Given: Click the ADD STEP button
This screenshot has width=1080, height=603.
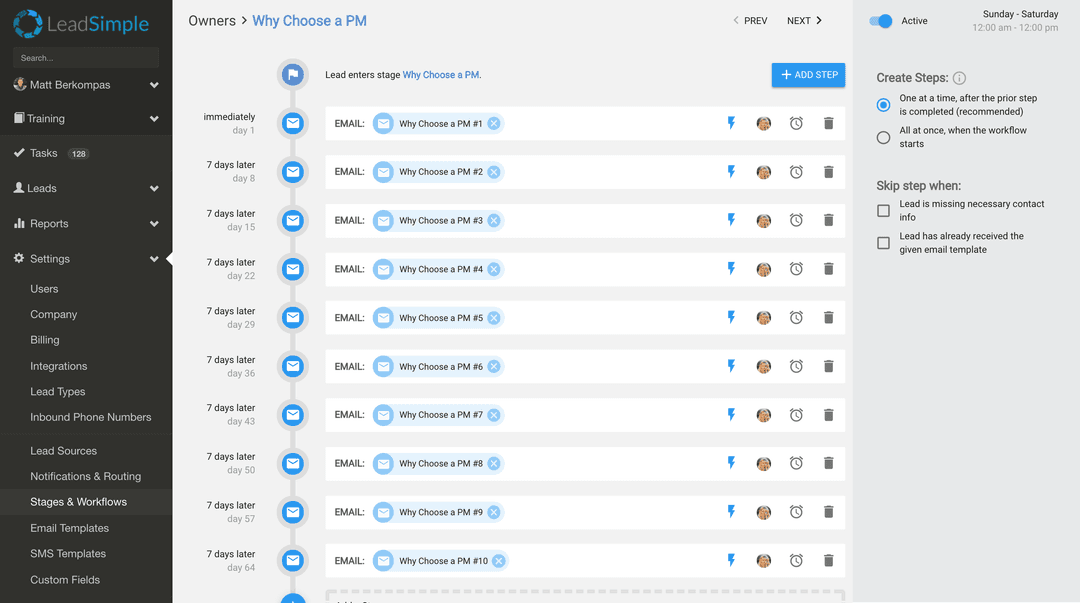Looking at the screenshot, I should pos(808,75).
